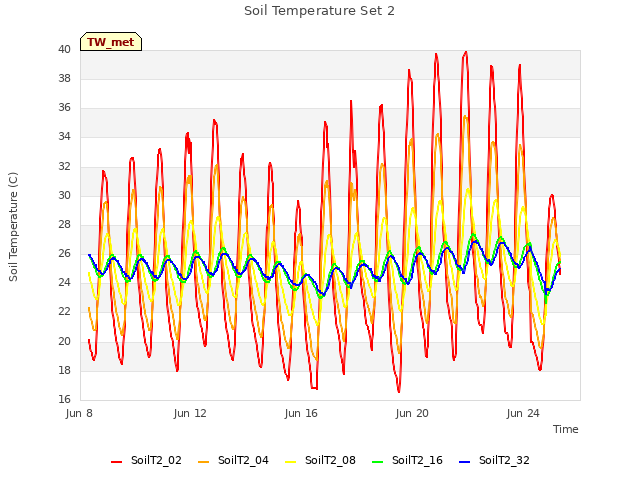Toggle the SoilT2_32 legend entry
The width and height of the screenshot is (640, 480).
(494, 460)
